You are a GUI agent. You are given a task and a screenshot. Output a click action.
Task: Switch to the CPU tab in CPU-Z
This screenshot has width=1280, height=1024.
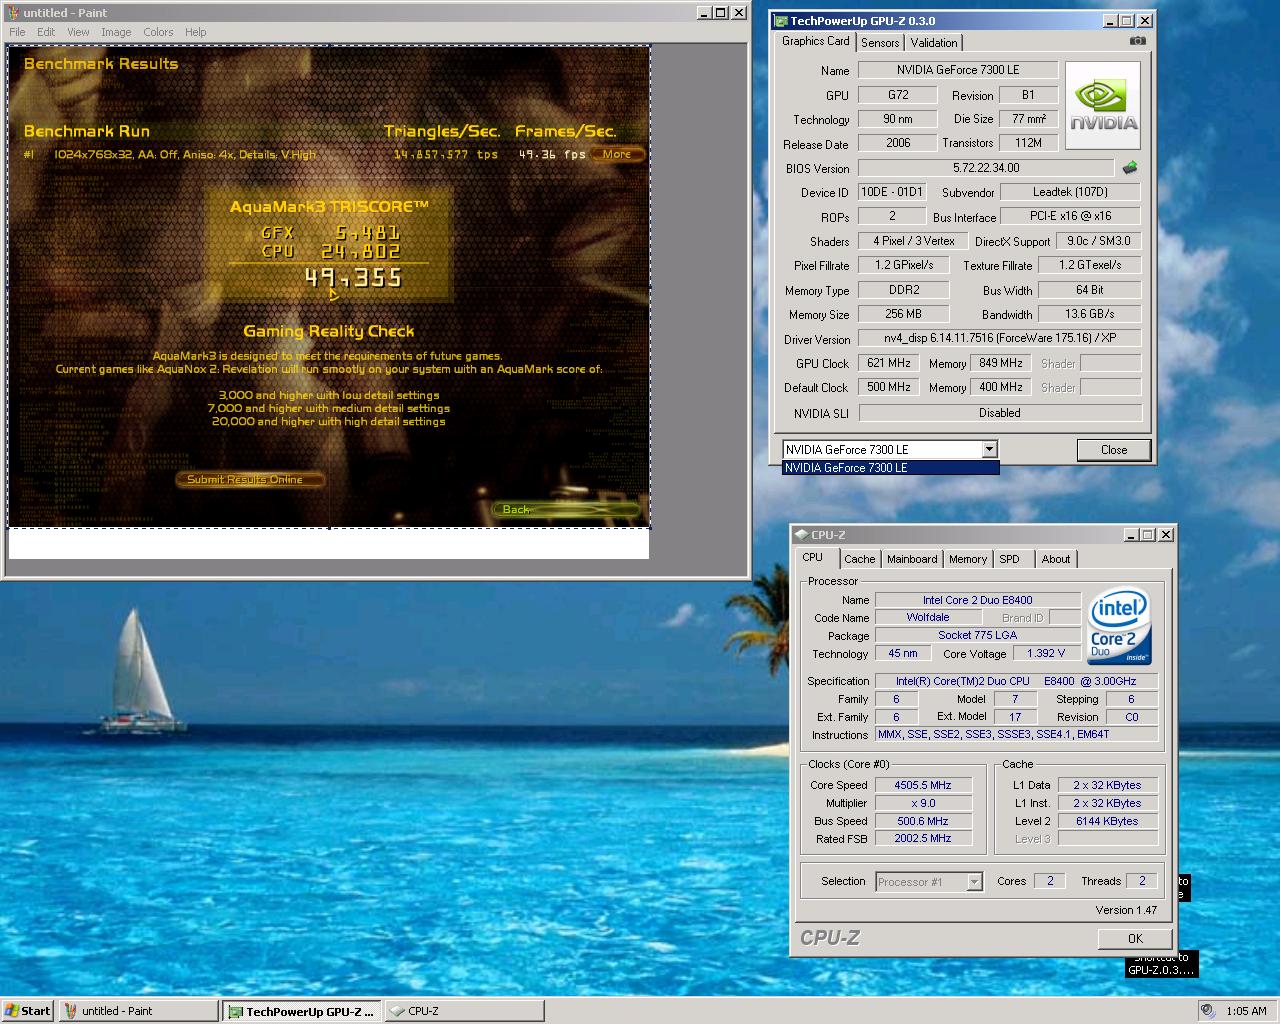tap(813, 558)
